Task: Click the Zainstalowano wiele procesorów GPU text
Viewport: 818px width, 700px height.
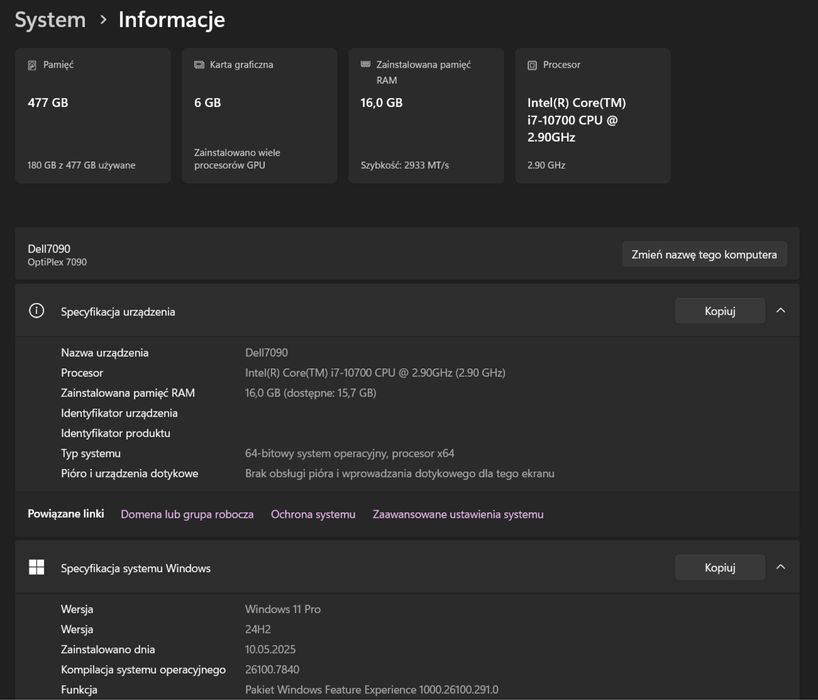Action: pos(237,159)
